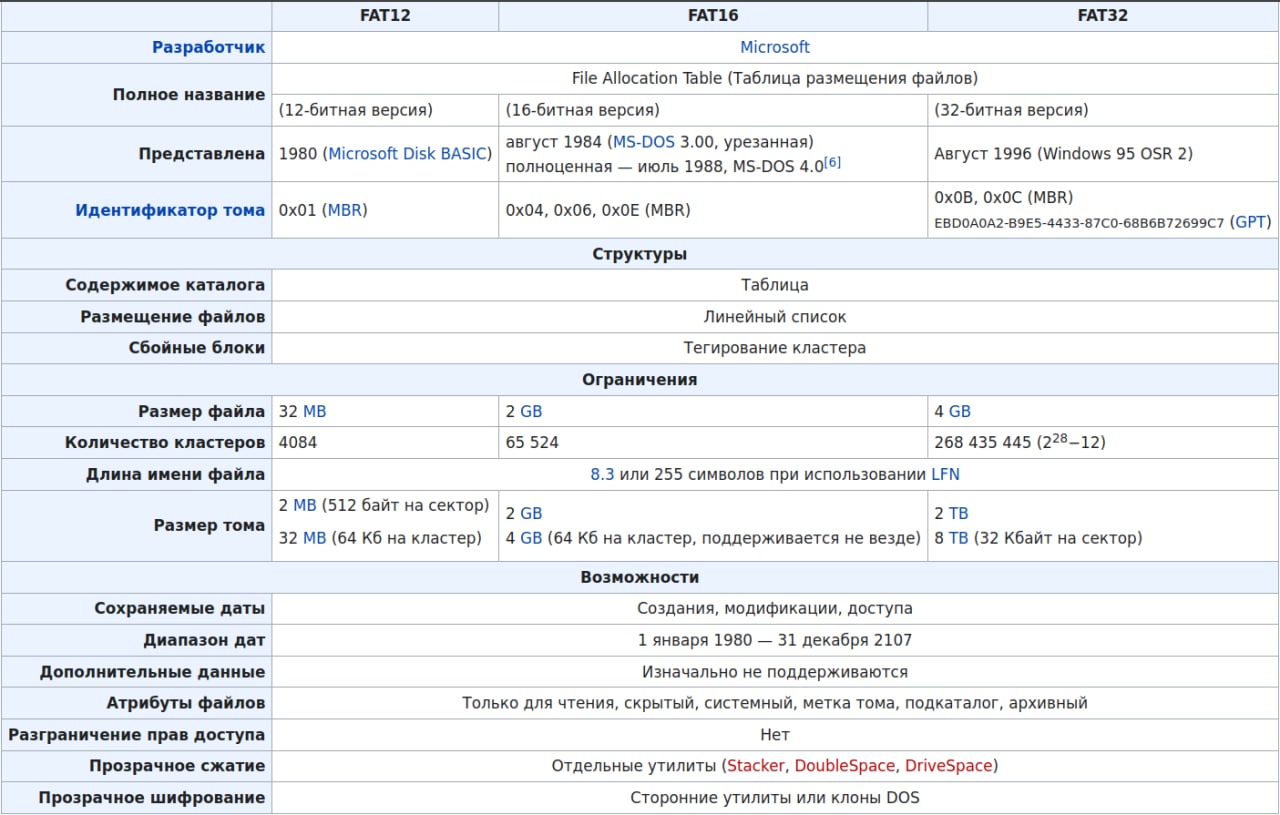Click MB link before 512 байт на сектор
This screenshot has width=1280, height=815.
(304, 505)
